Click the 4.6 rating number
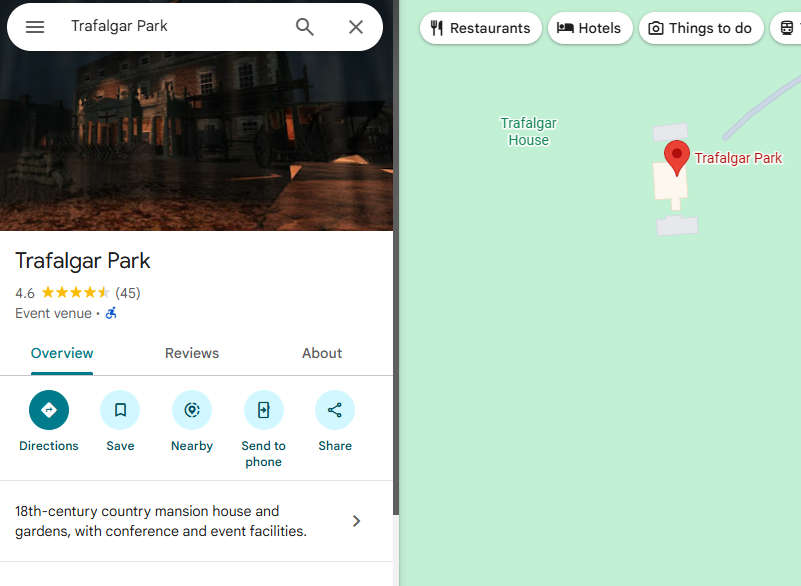Image resolution: width=801 pixels, height=586 pixels. pyautogui.click(x=25, y=293)
